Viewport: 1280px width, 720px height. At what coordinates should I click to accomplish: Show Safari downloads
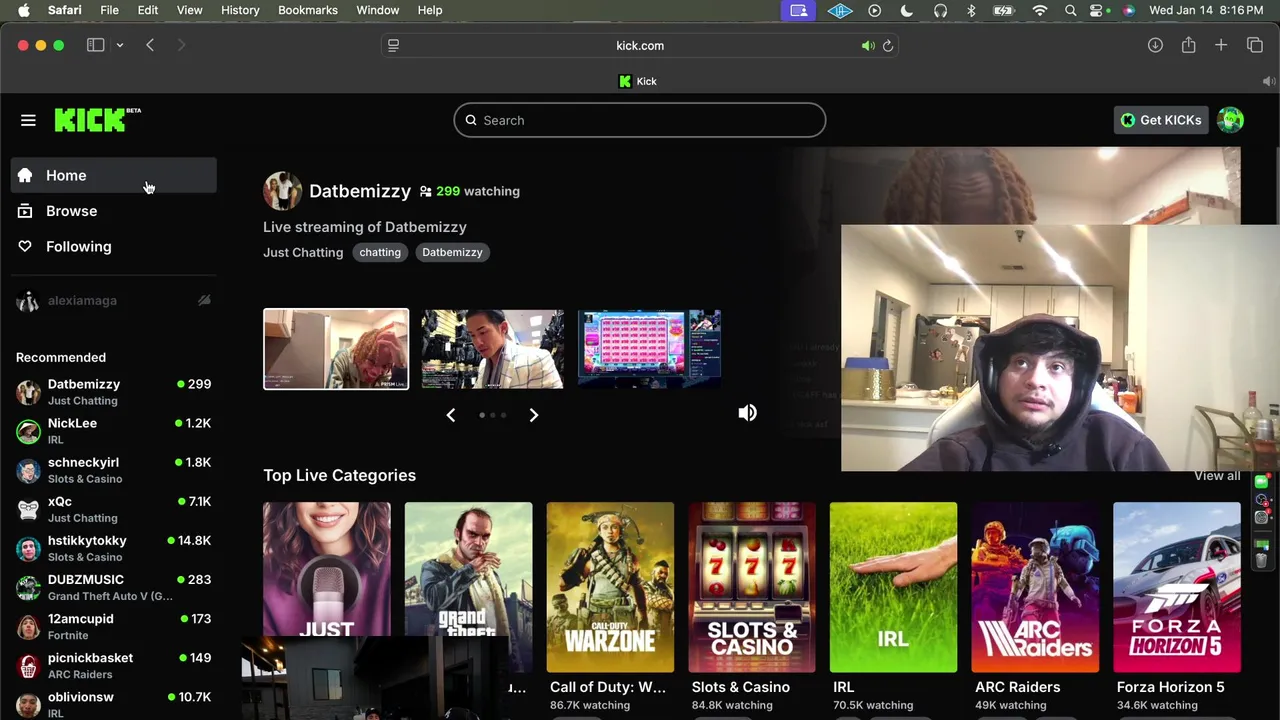point(1155,45)
